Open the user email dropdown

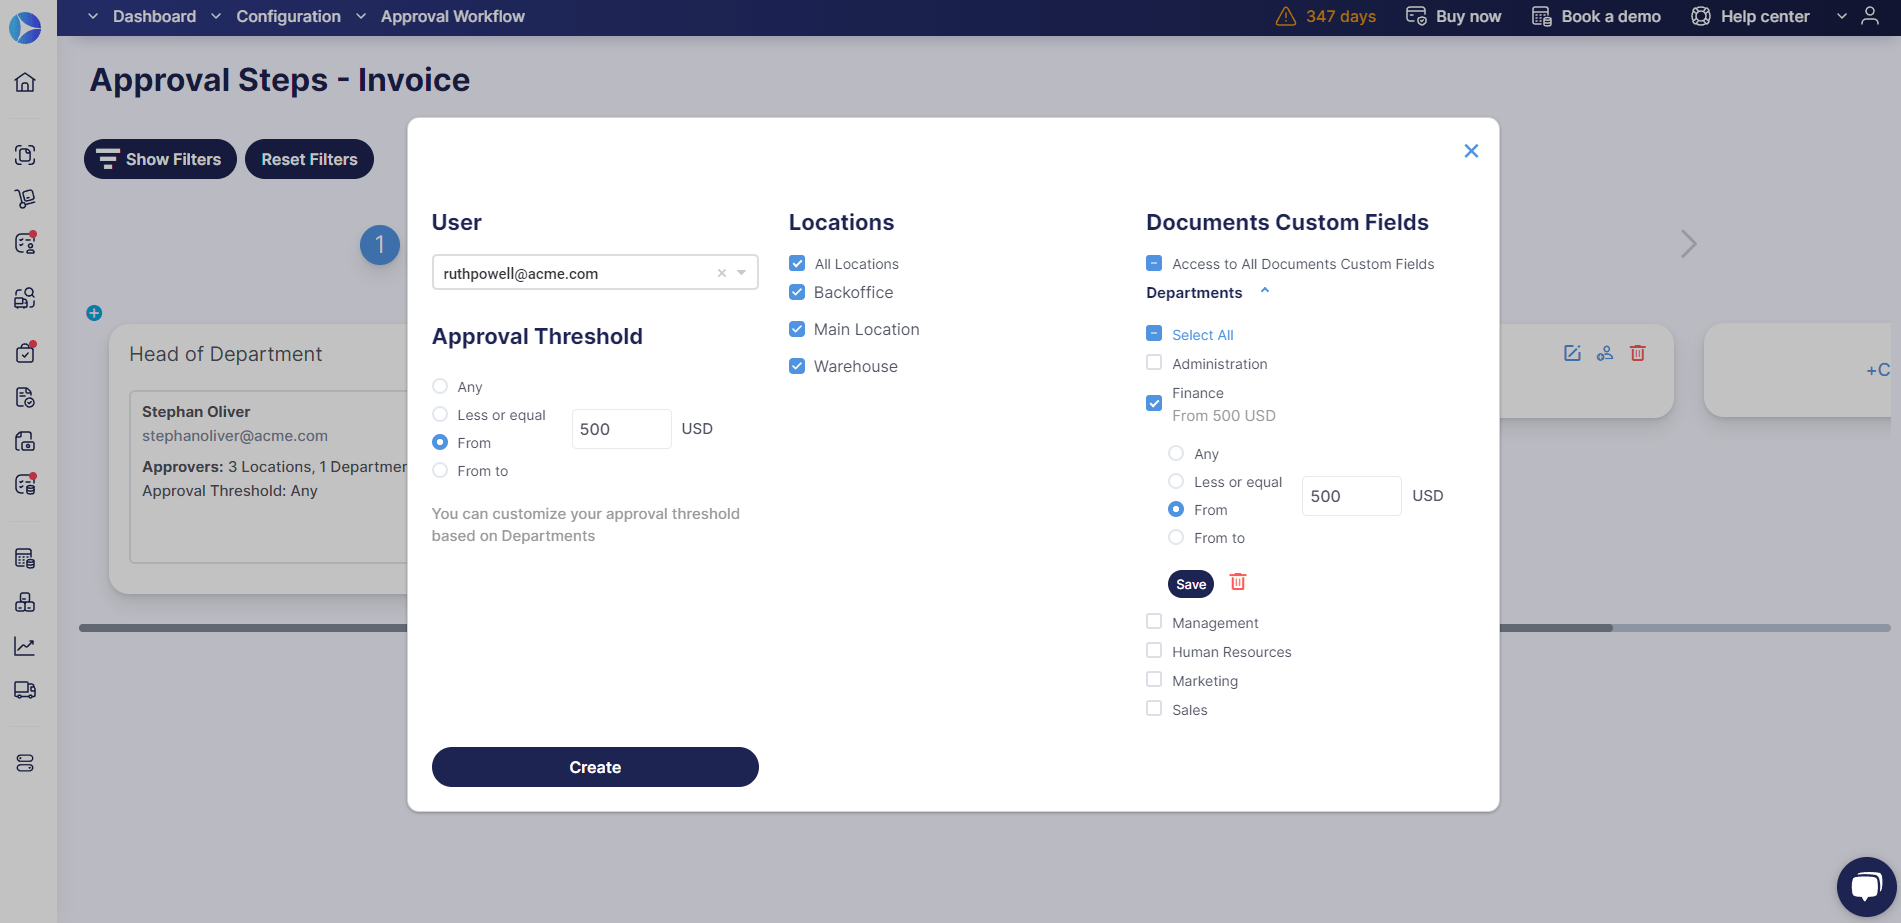[x=741, y=272]
